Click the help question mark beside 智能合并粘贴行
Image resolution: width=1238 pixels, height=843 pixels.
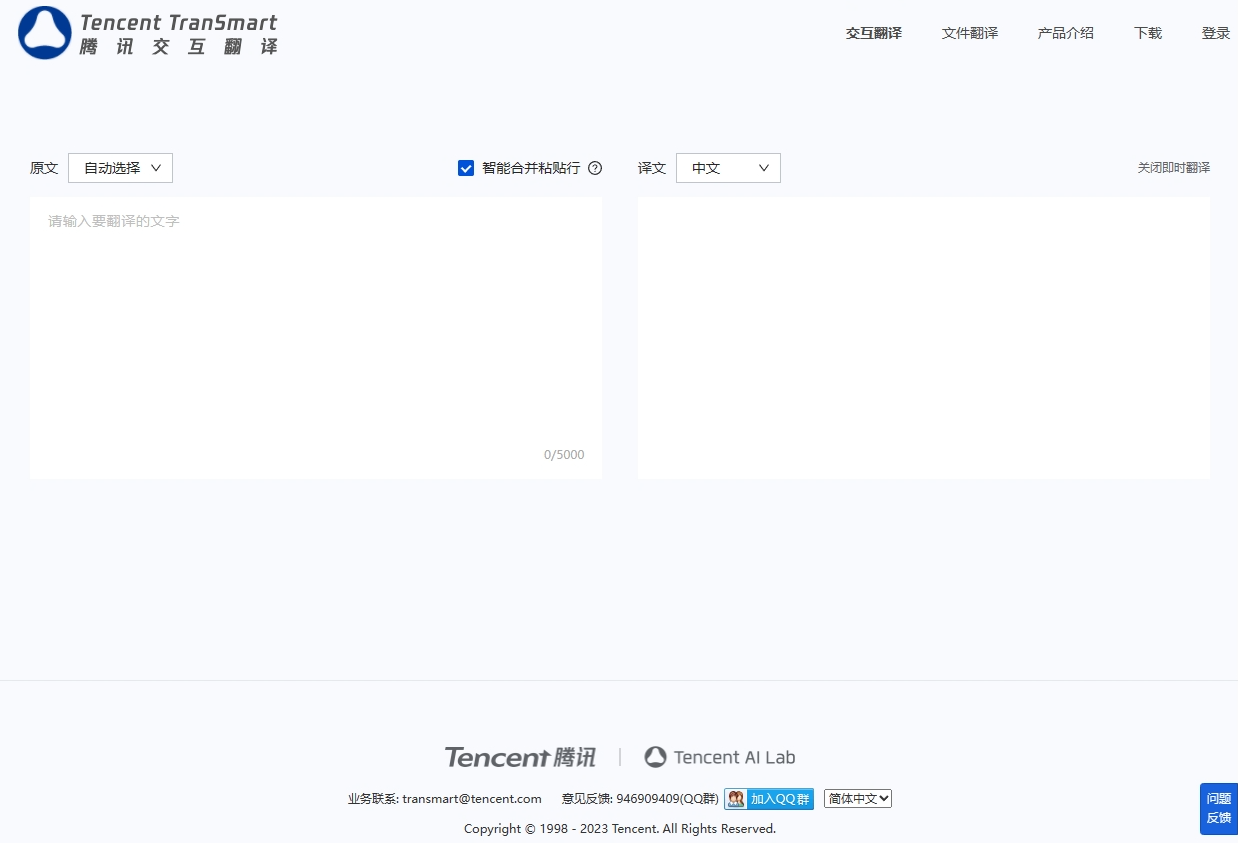(595, 168)
